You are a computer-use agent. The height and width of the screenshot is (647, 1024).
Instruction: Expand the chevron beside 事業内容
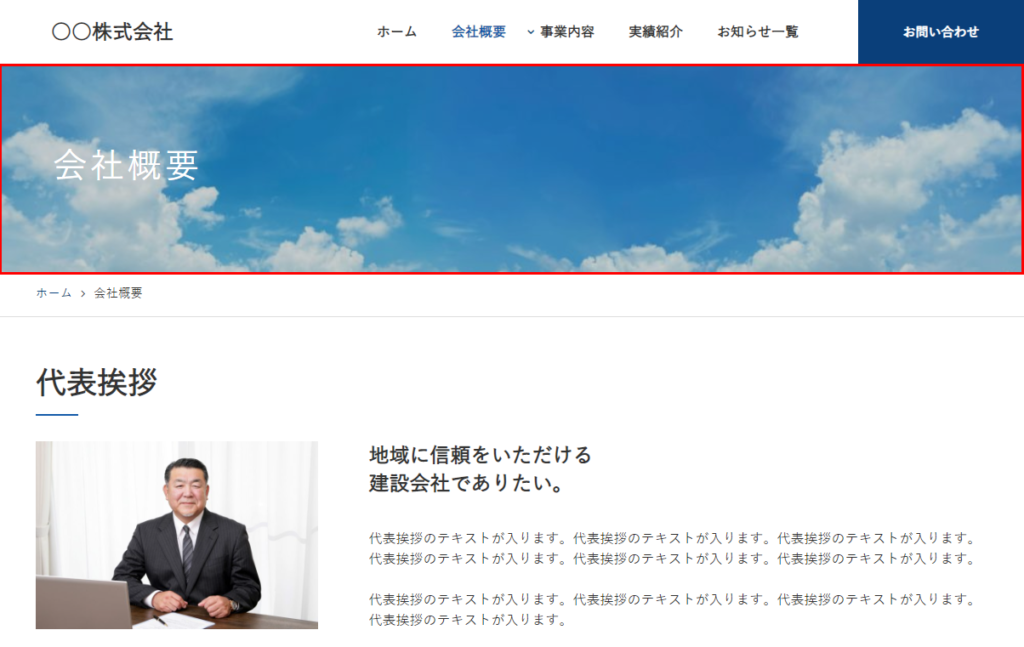click(x=531, y=32)
